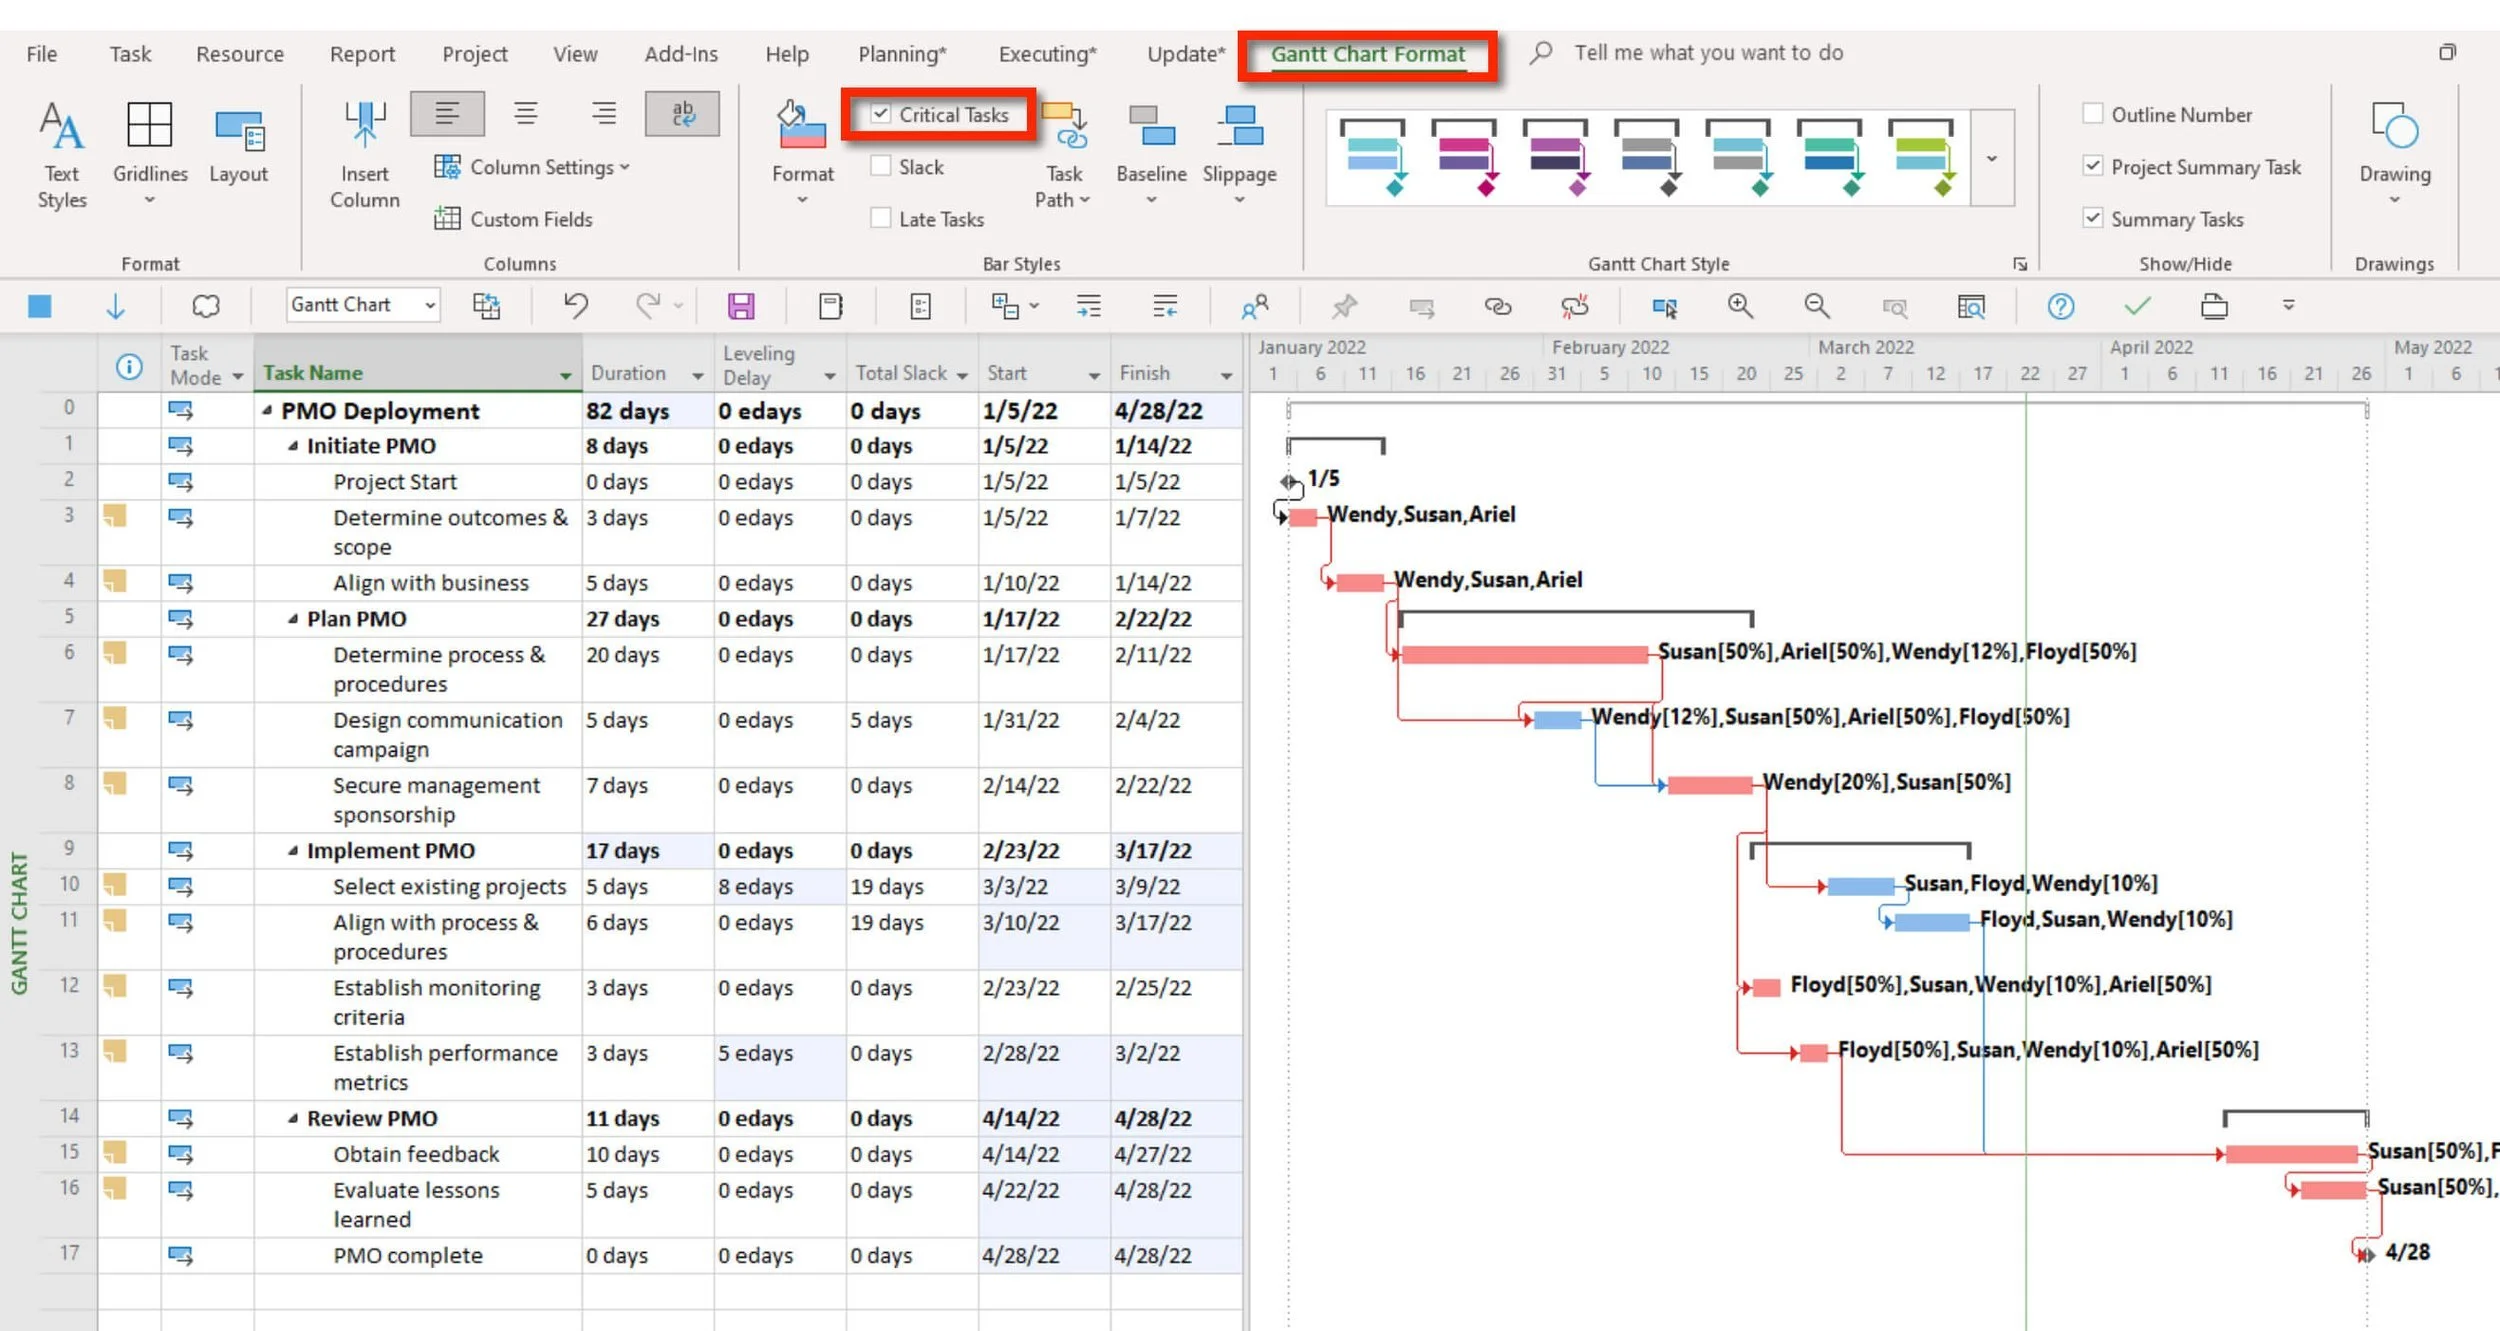Open the Finish column filter arrow

point(1226,376)
